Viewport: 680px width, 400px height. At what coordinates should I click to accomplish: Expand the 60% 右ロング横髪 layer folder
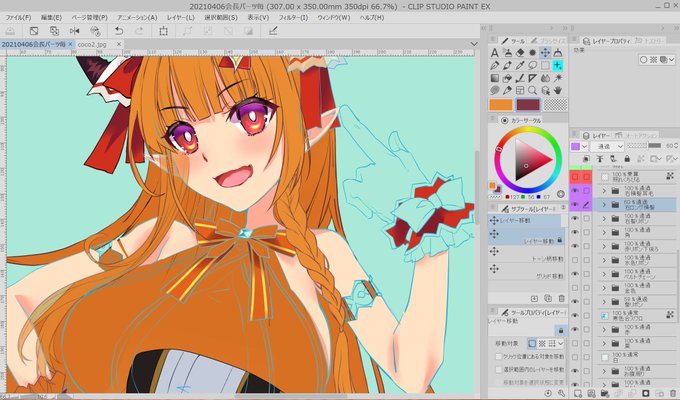[604, 205]
